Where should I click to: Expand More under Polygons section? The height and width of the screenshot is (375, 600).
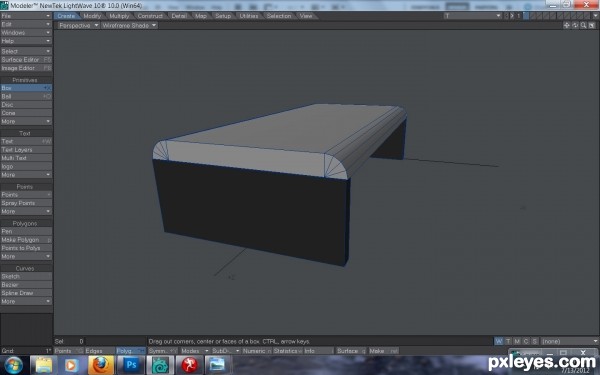[26, 256]
